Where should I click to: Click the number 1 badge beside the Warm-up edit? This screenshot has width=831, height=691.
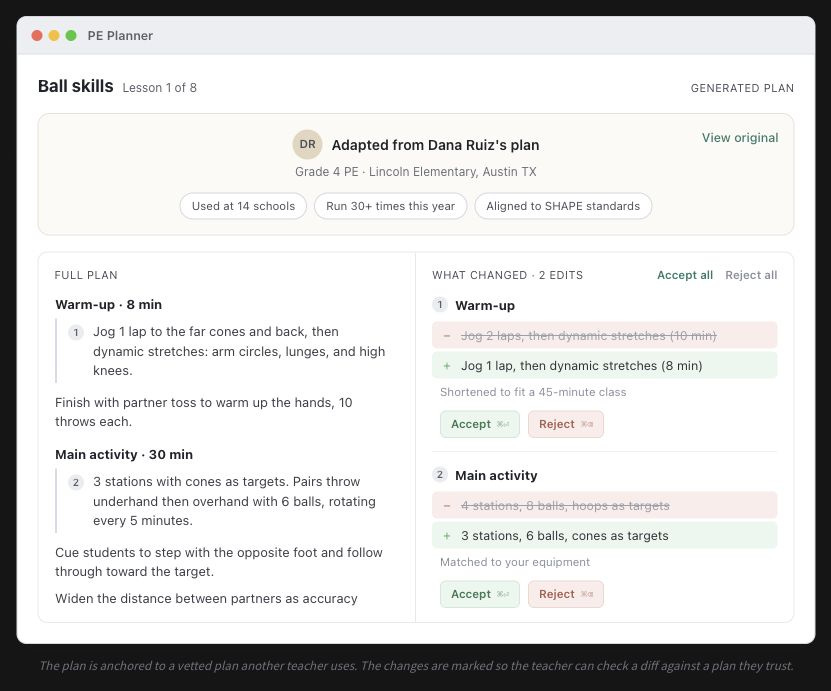[x=439, y=305]
